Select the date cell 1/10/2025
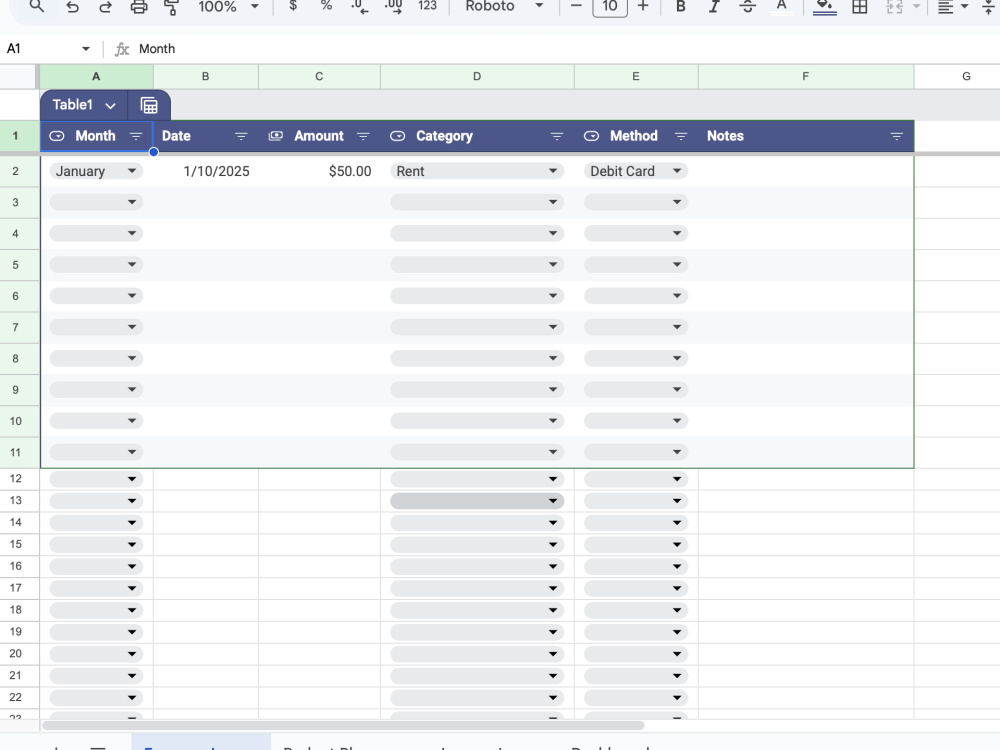 coord(206,171)
